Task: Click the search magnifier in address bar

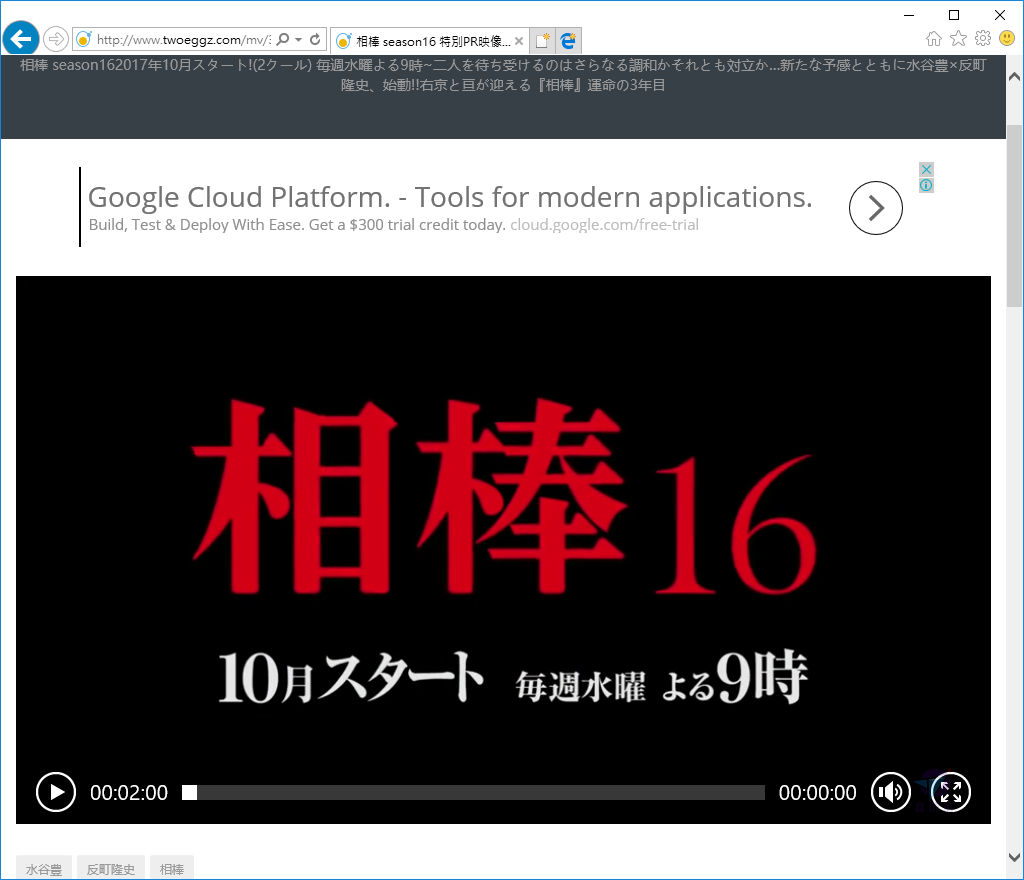Action: tap(283, 40)
